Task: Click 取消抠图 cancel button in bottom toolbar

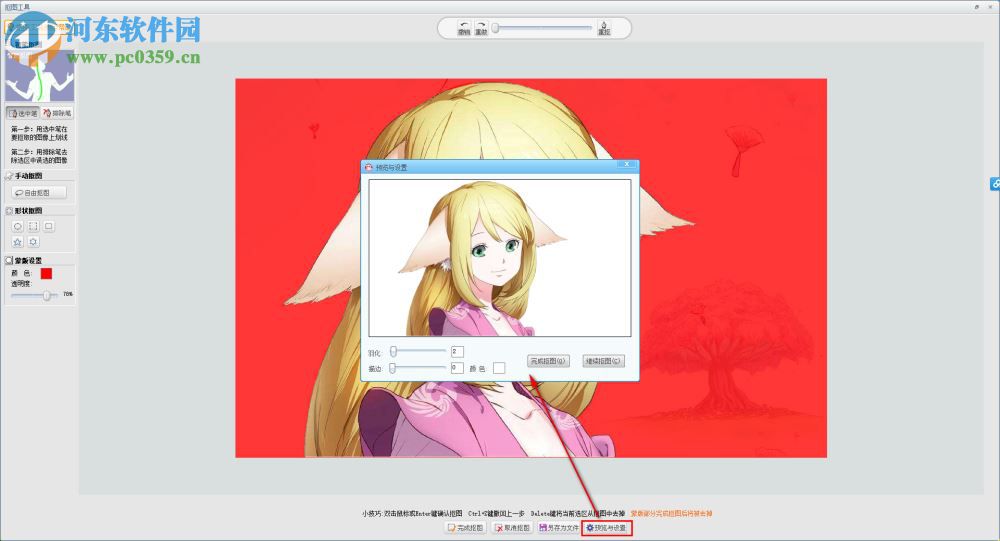Action: pos(513,528)
